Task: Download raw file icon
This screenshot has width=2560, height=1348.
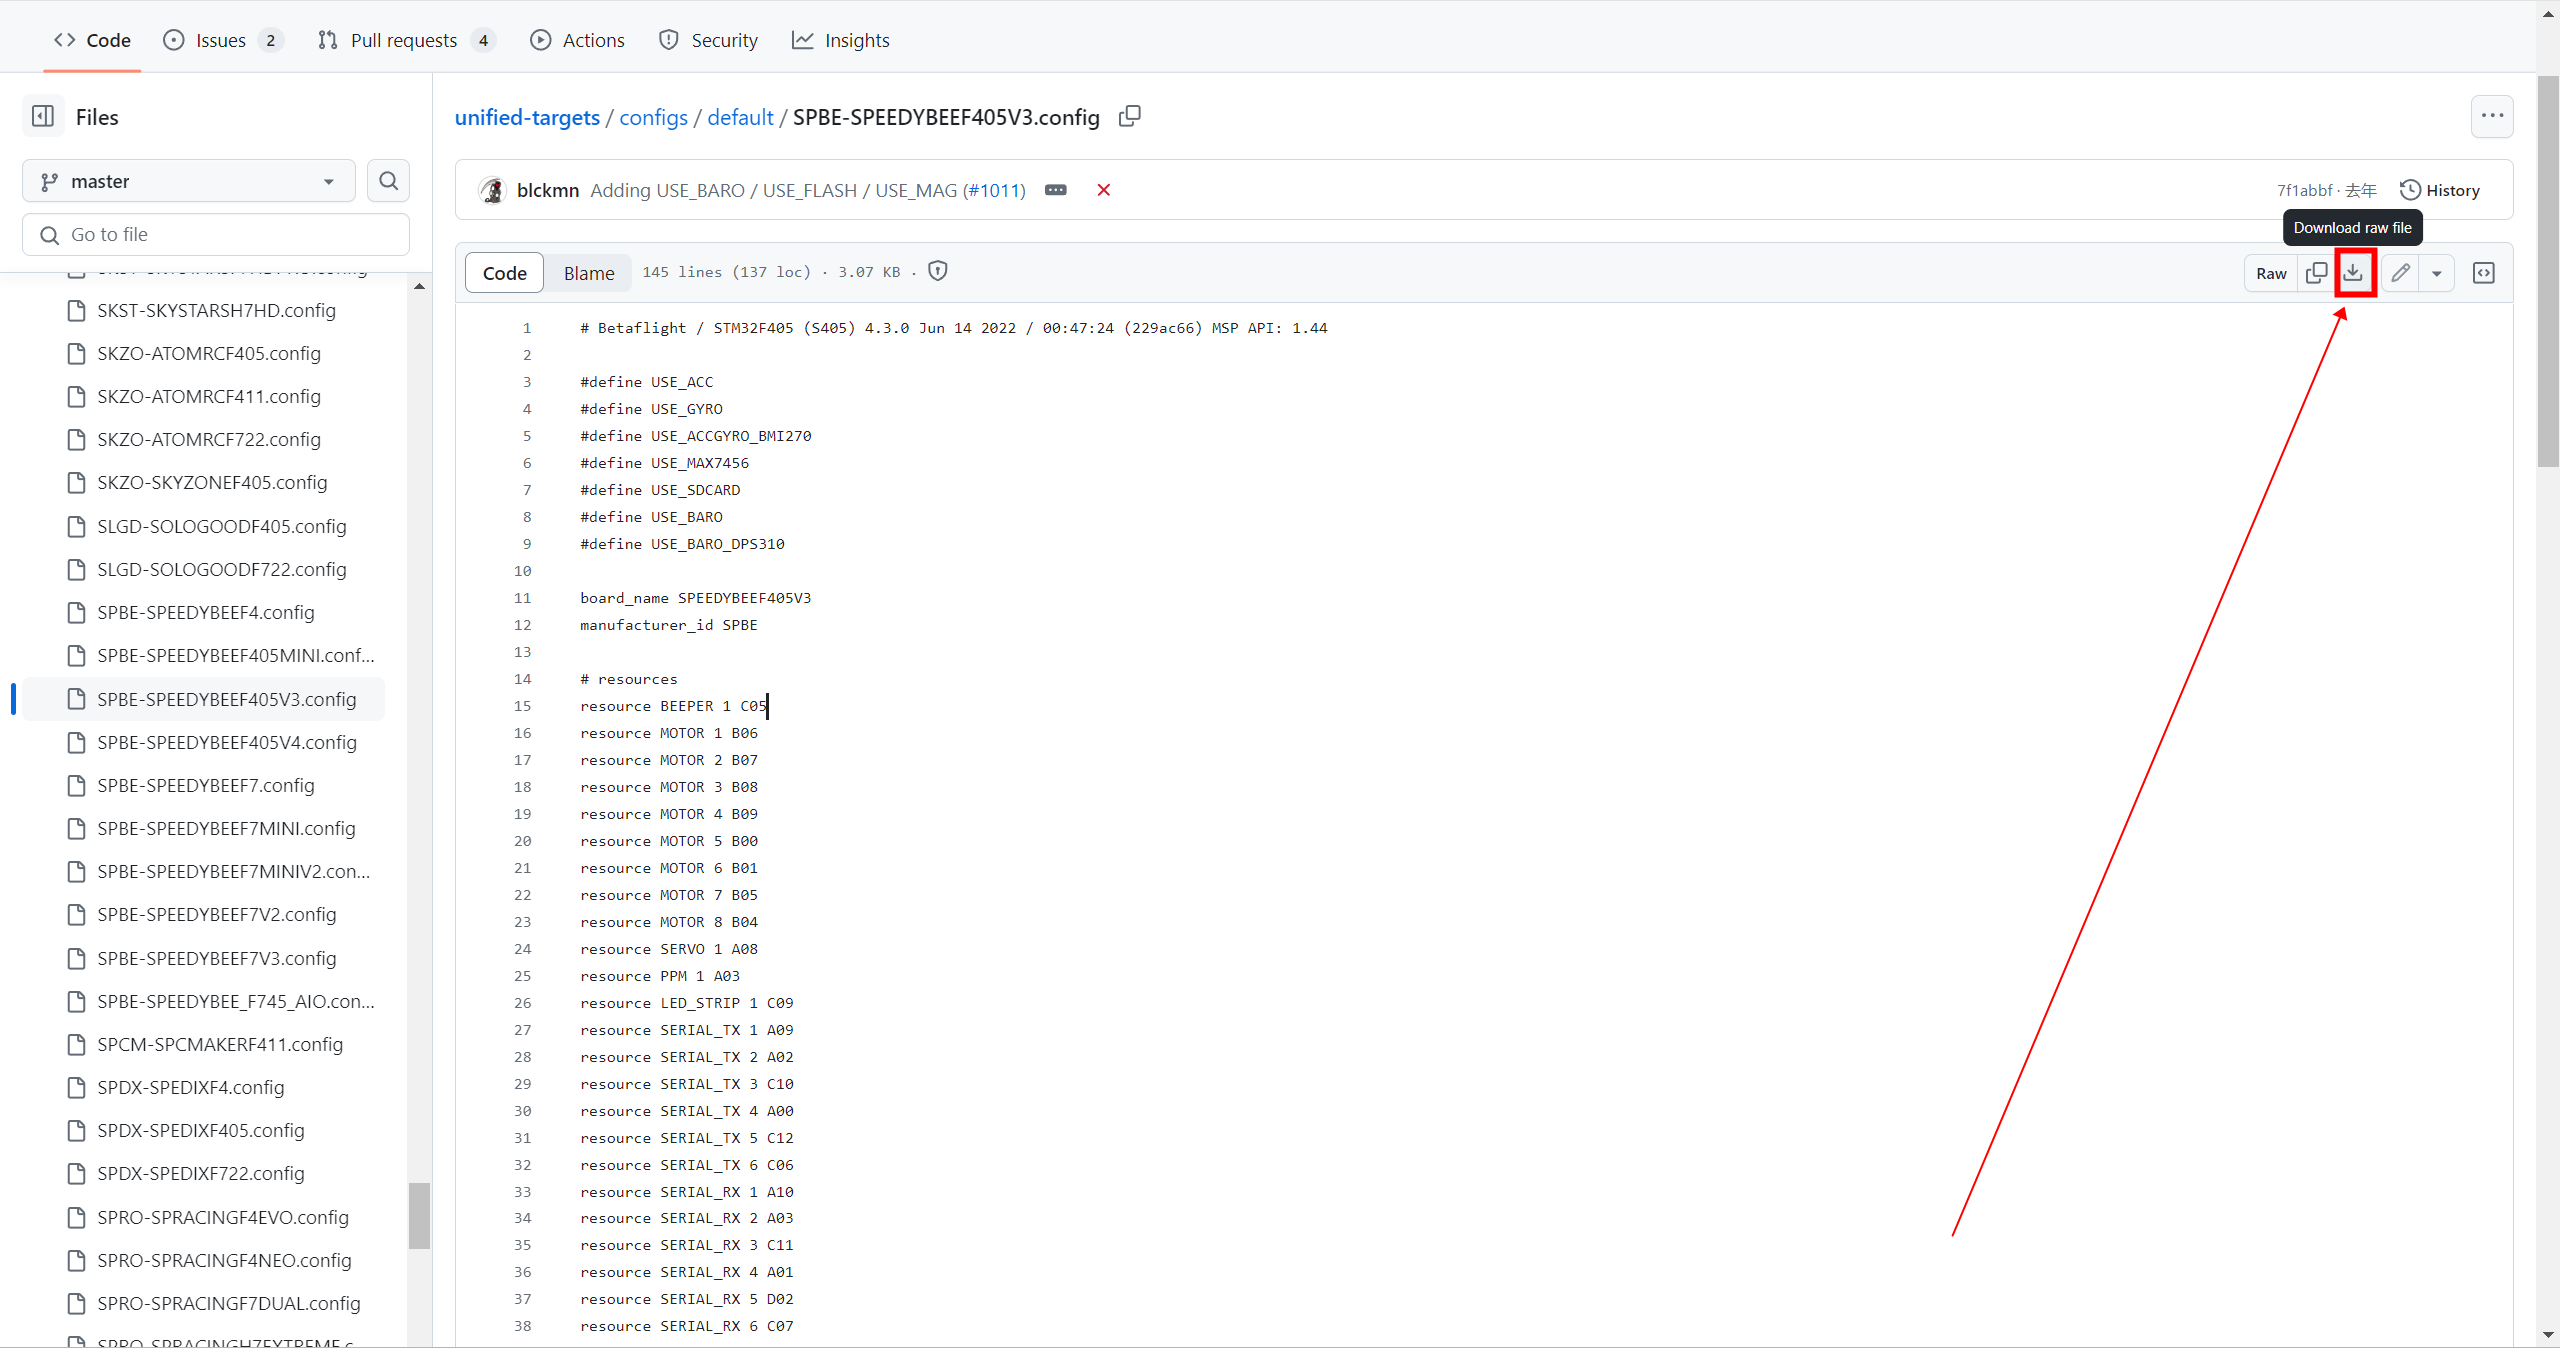Action: coord(2354,273)
